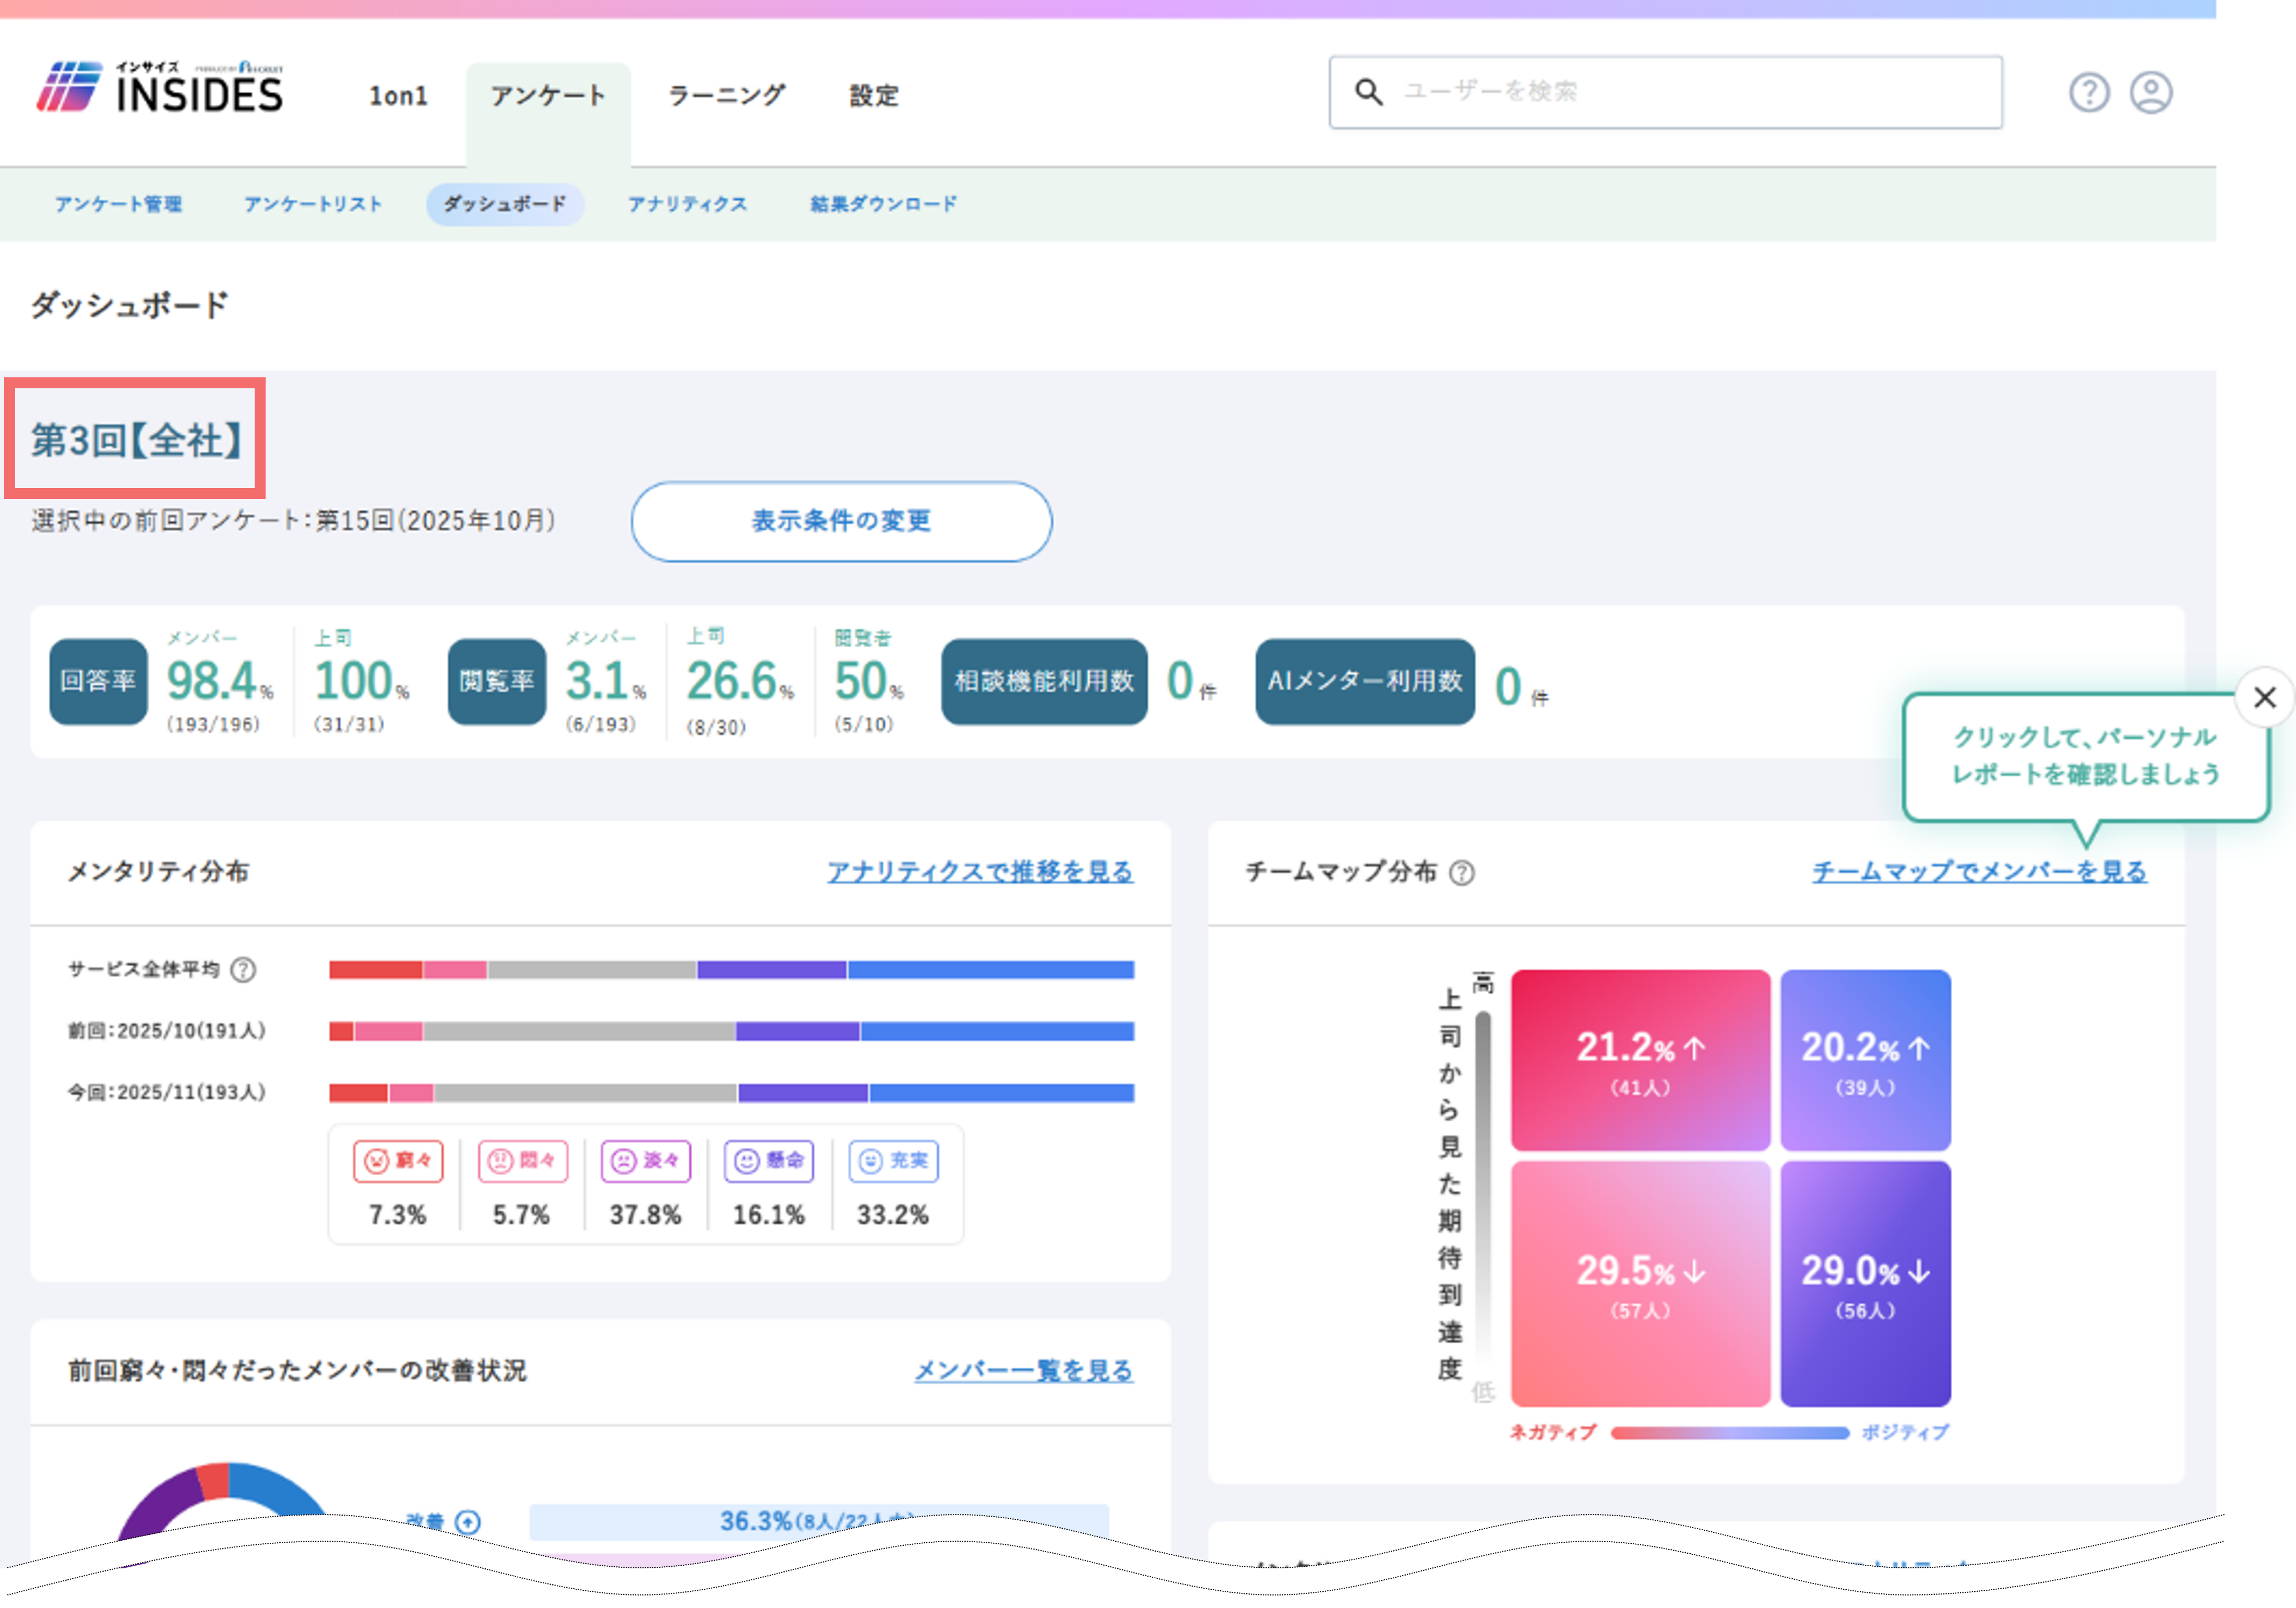2296x1608 pixels.
Task: Select the 悶々 mentality legend chip
Action: click(x=523, y=1160)
